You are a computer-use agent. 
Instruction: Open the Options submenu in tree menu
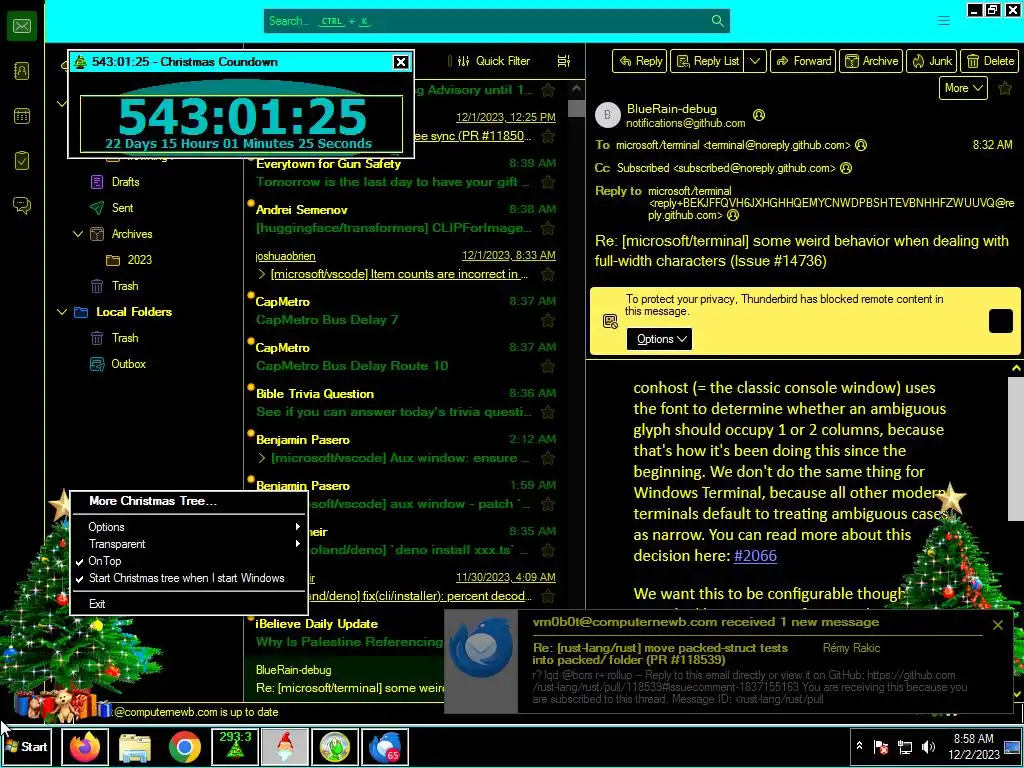point(188,527)
